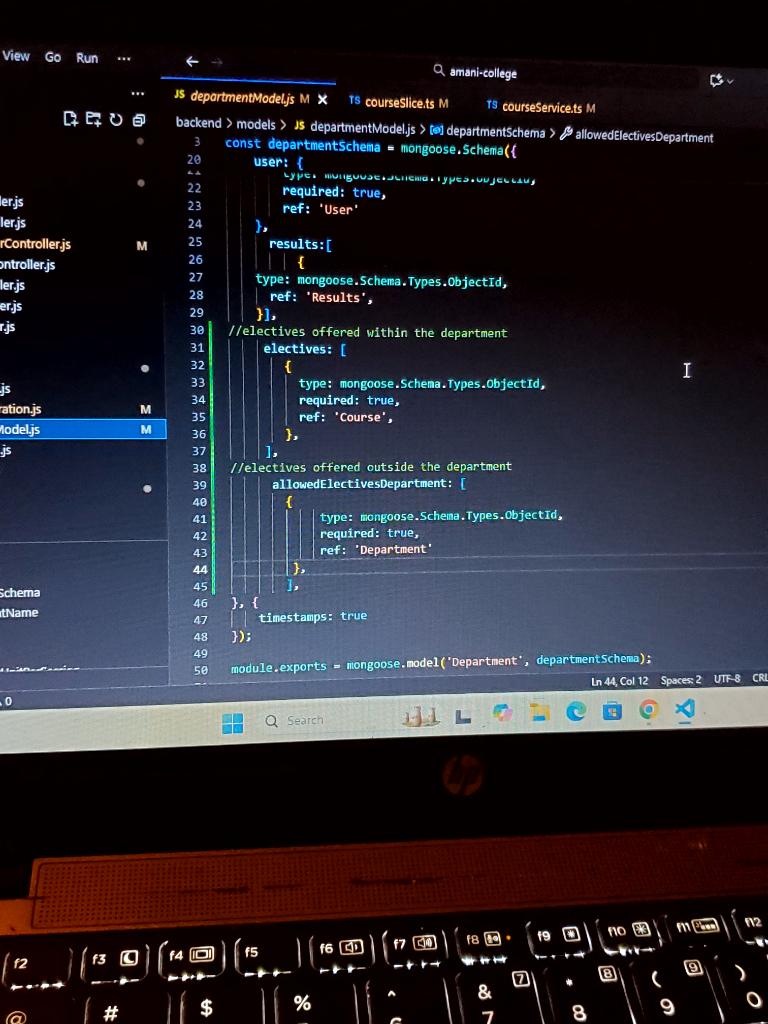Open Task View on the taskbar
The height and width of the screenshot is (1024, 768).
coord(463,717)
